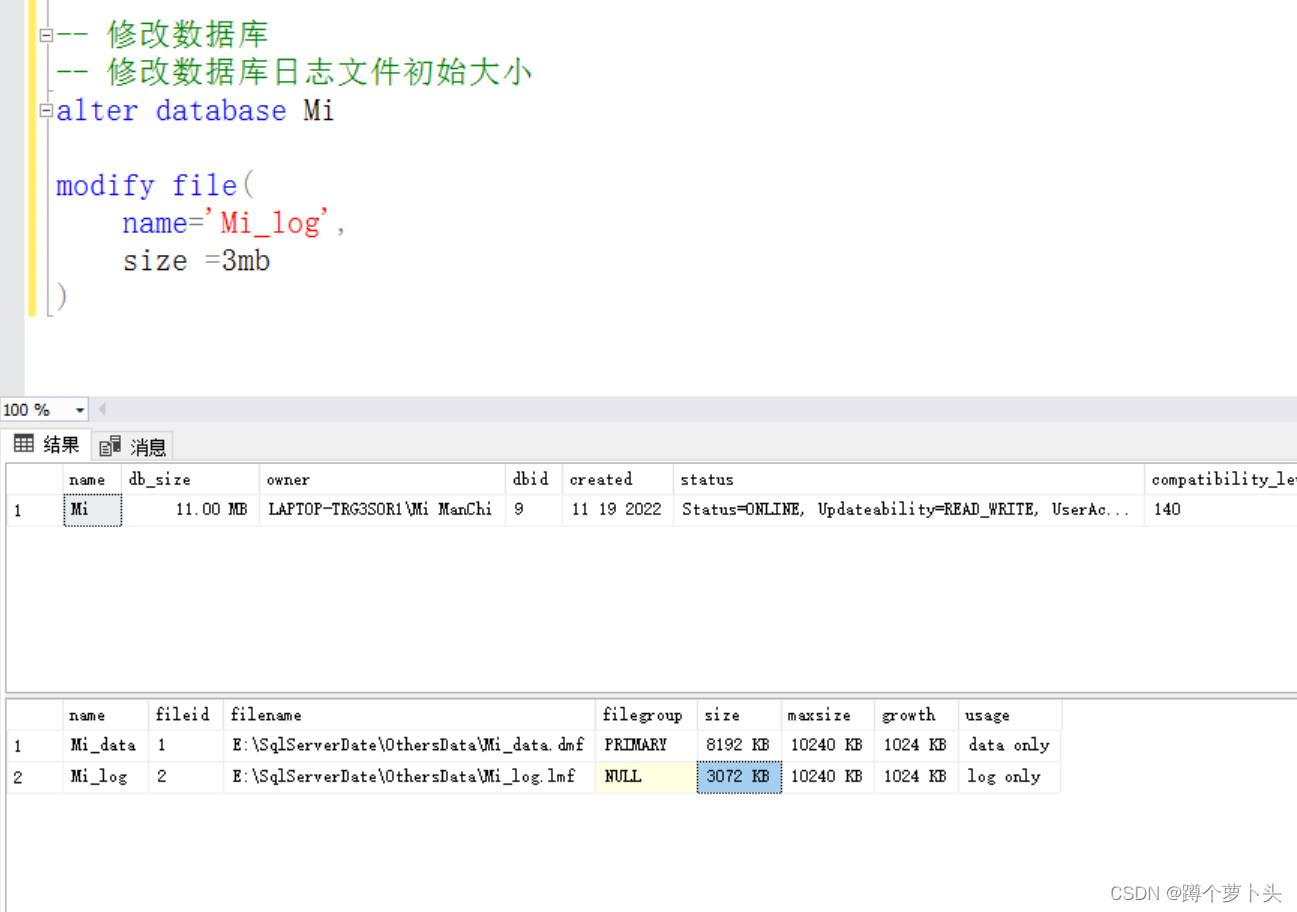Collapse the comment block outline toggle
The width and height of the screenshot is (1297, 912).
pos(45,35)
